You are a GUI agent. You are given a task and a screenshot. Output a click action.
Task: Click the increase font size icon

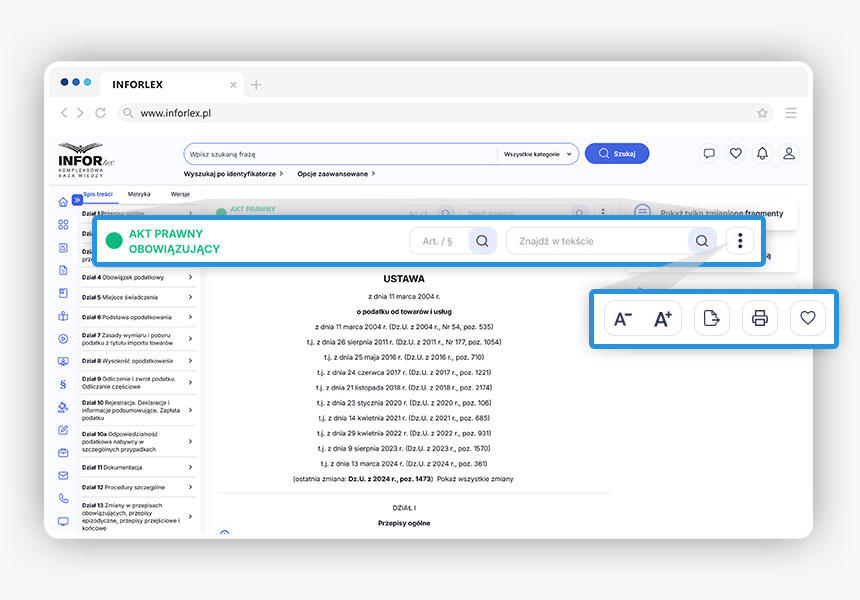663,319
